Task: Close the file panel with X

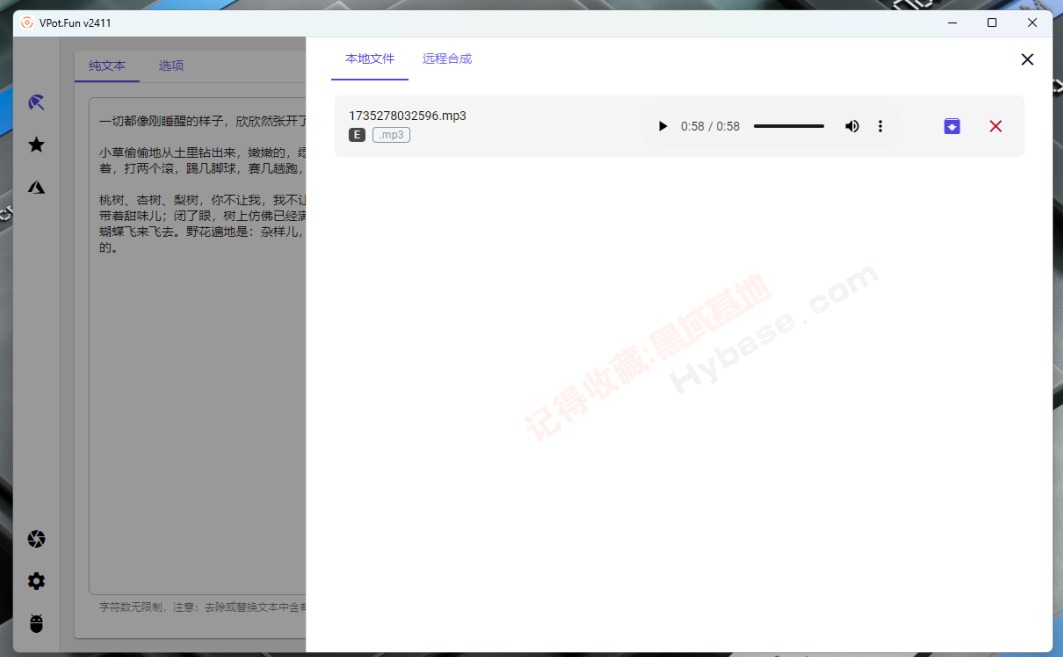Action: point(1027,60)
